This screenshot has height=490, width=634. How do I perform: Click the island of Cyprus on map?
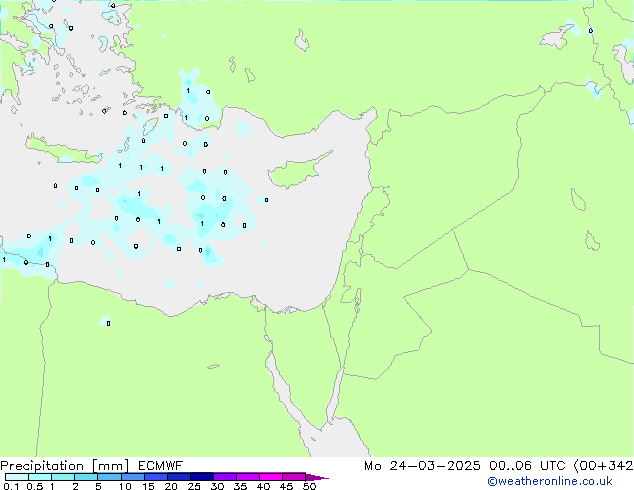point(295,171)
